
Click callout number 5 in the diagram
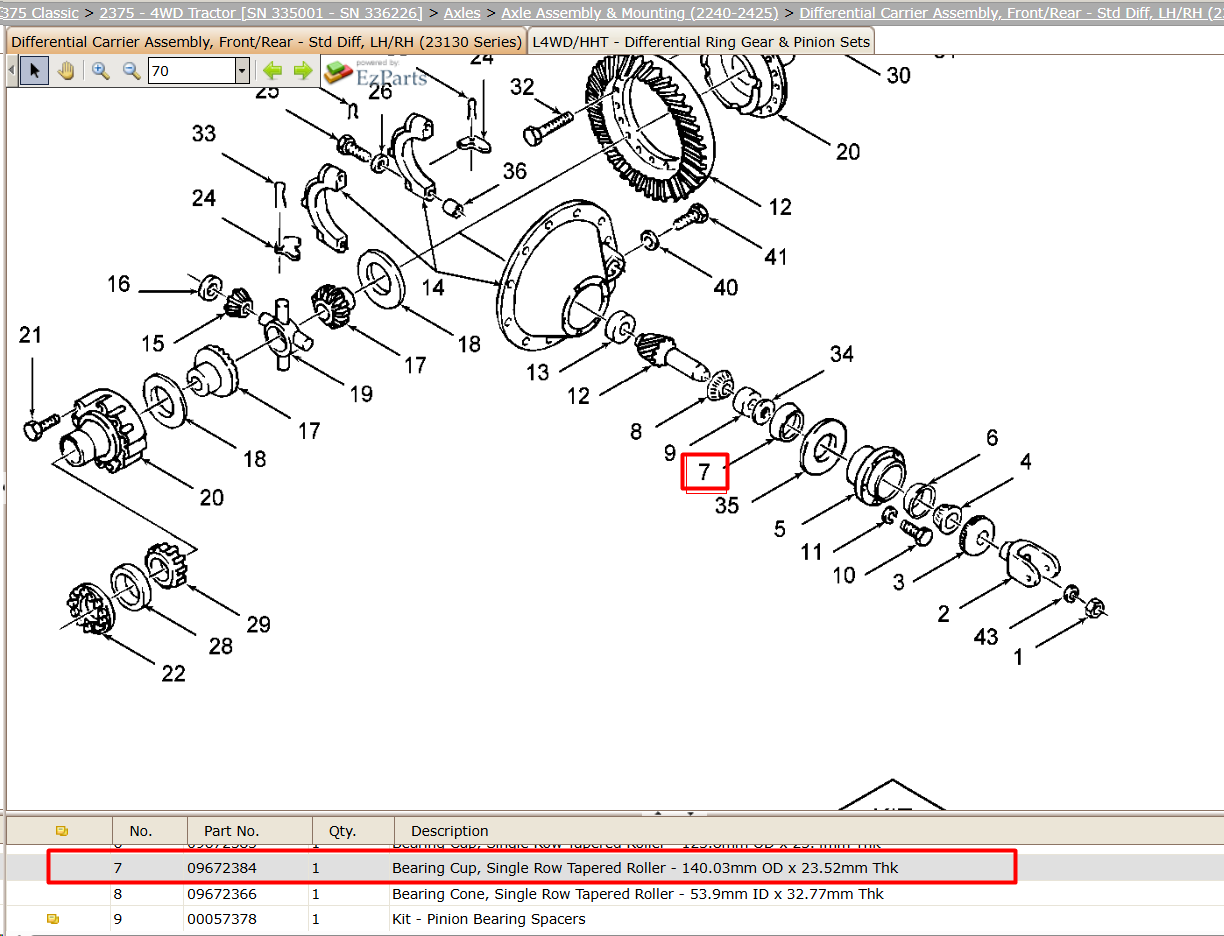(x=780, y=530)
